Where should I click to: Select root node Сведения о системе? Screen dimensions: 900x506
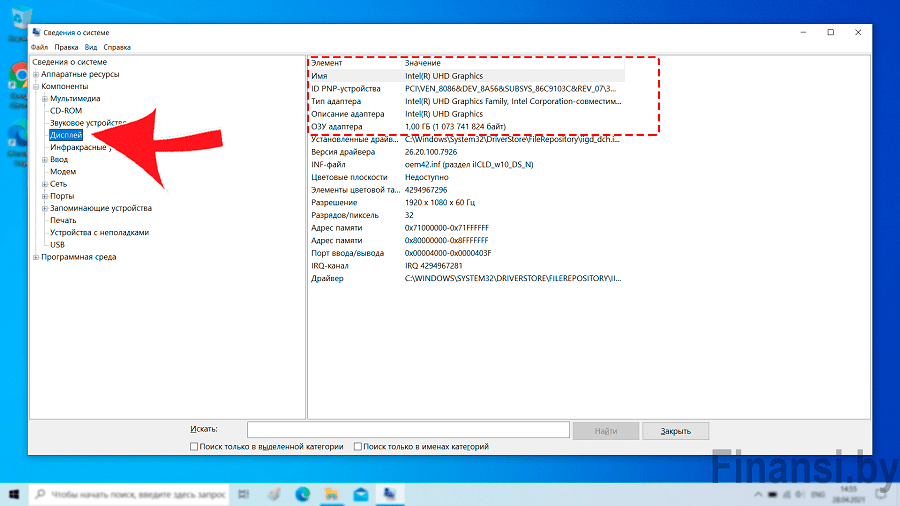(x=69, y=62)
